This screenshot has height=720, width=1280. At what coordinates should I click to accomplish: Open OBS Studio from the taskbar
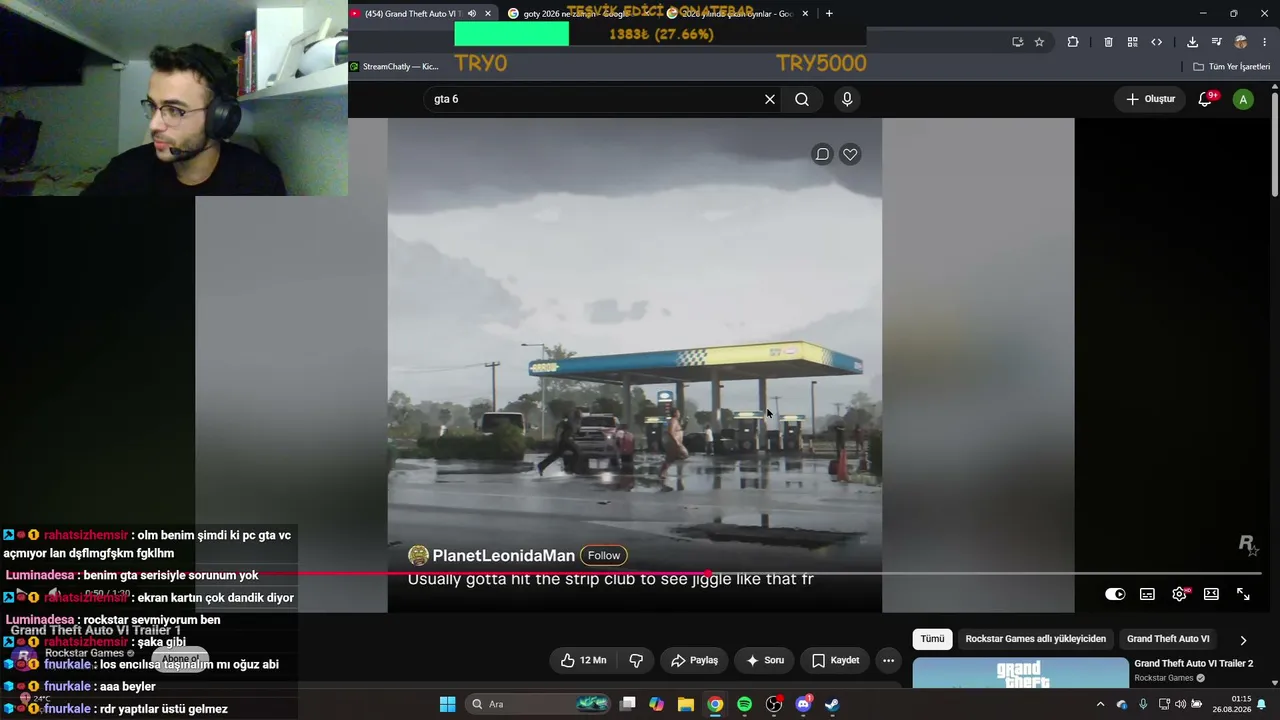point(774,704)
